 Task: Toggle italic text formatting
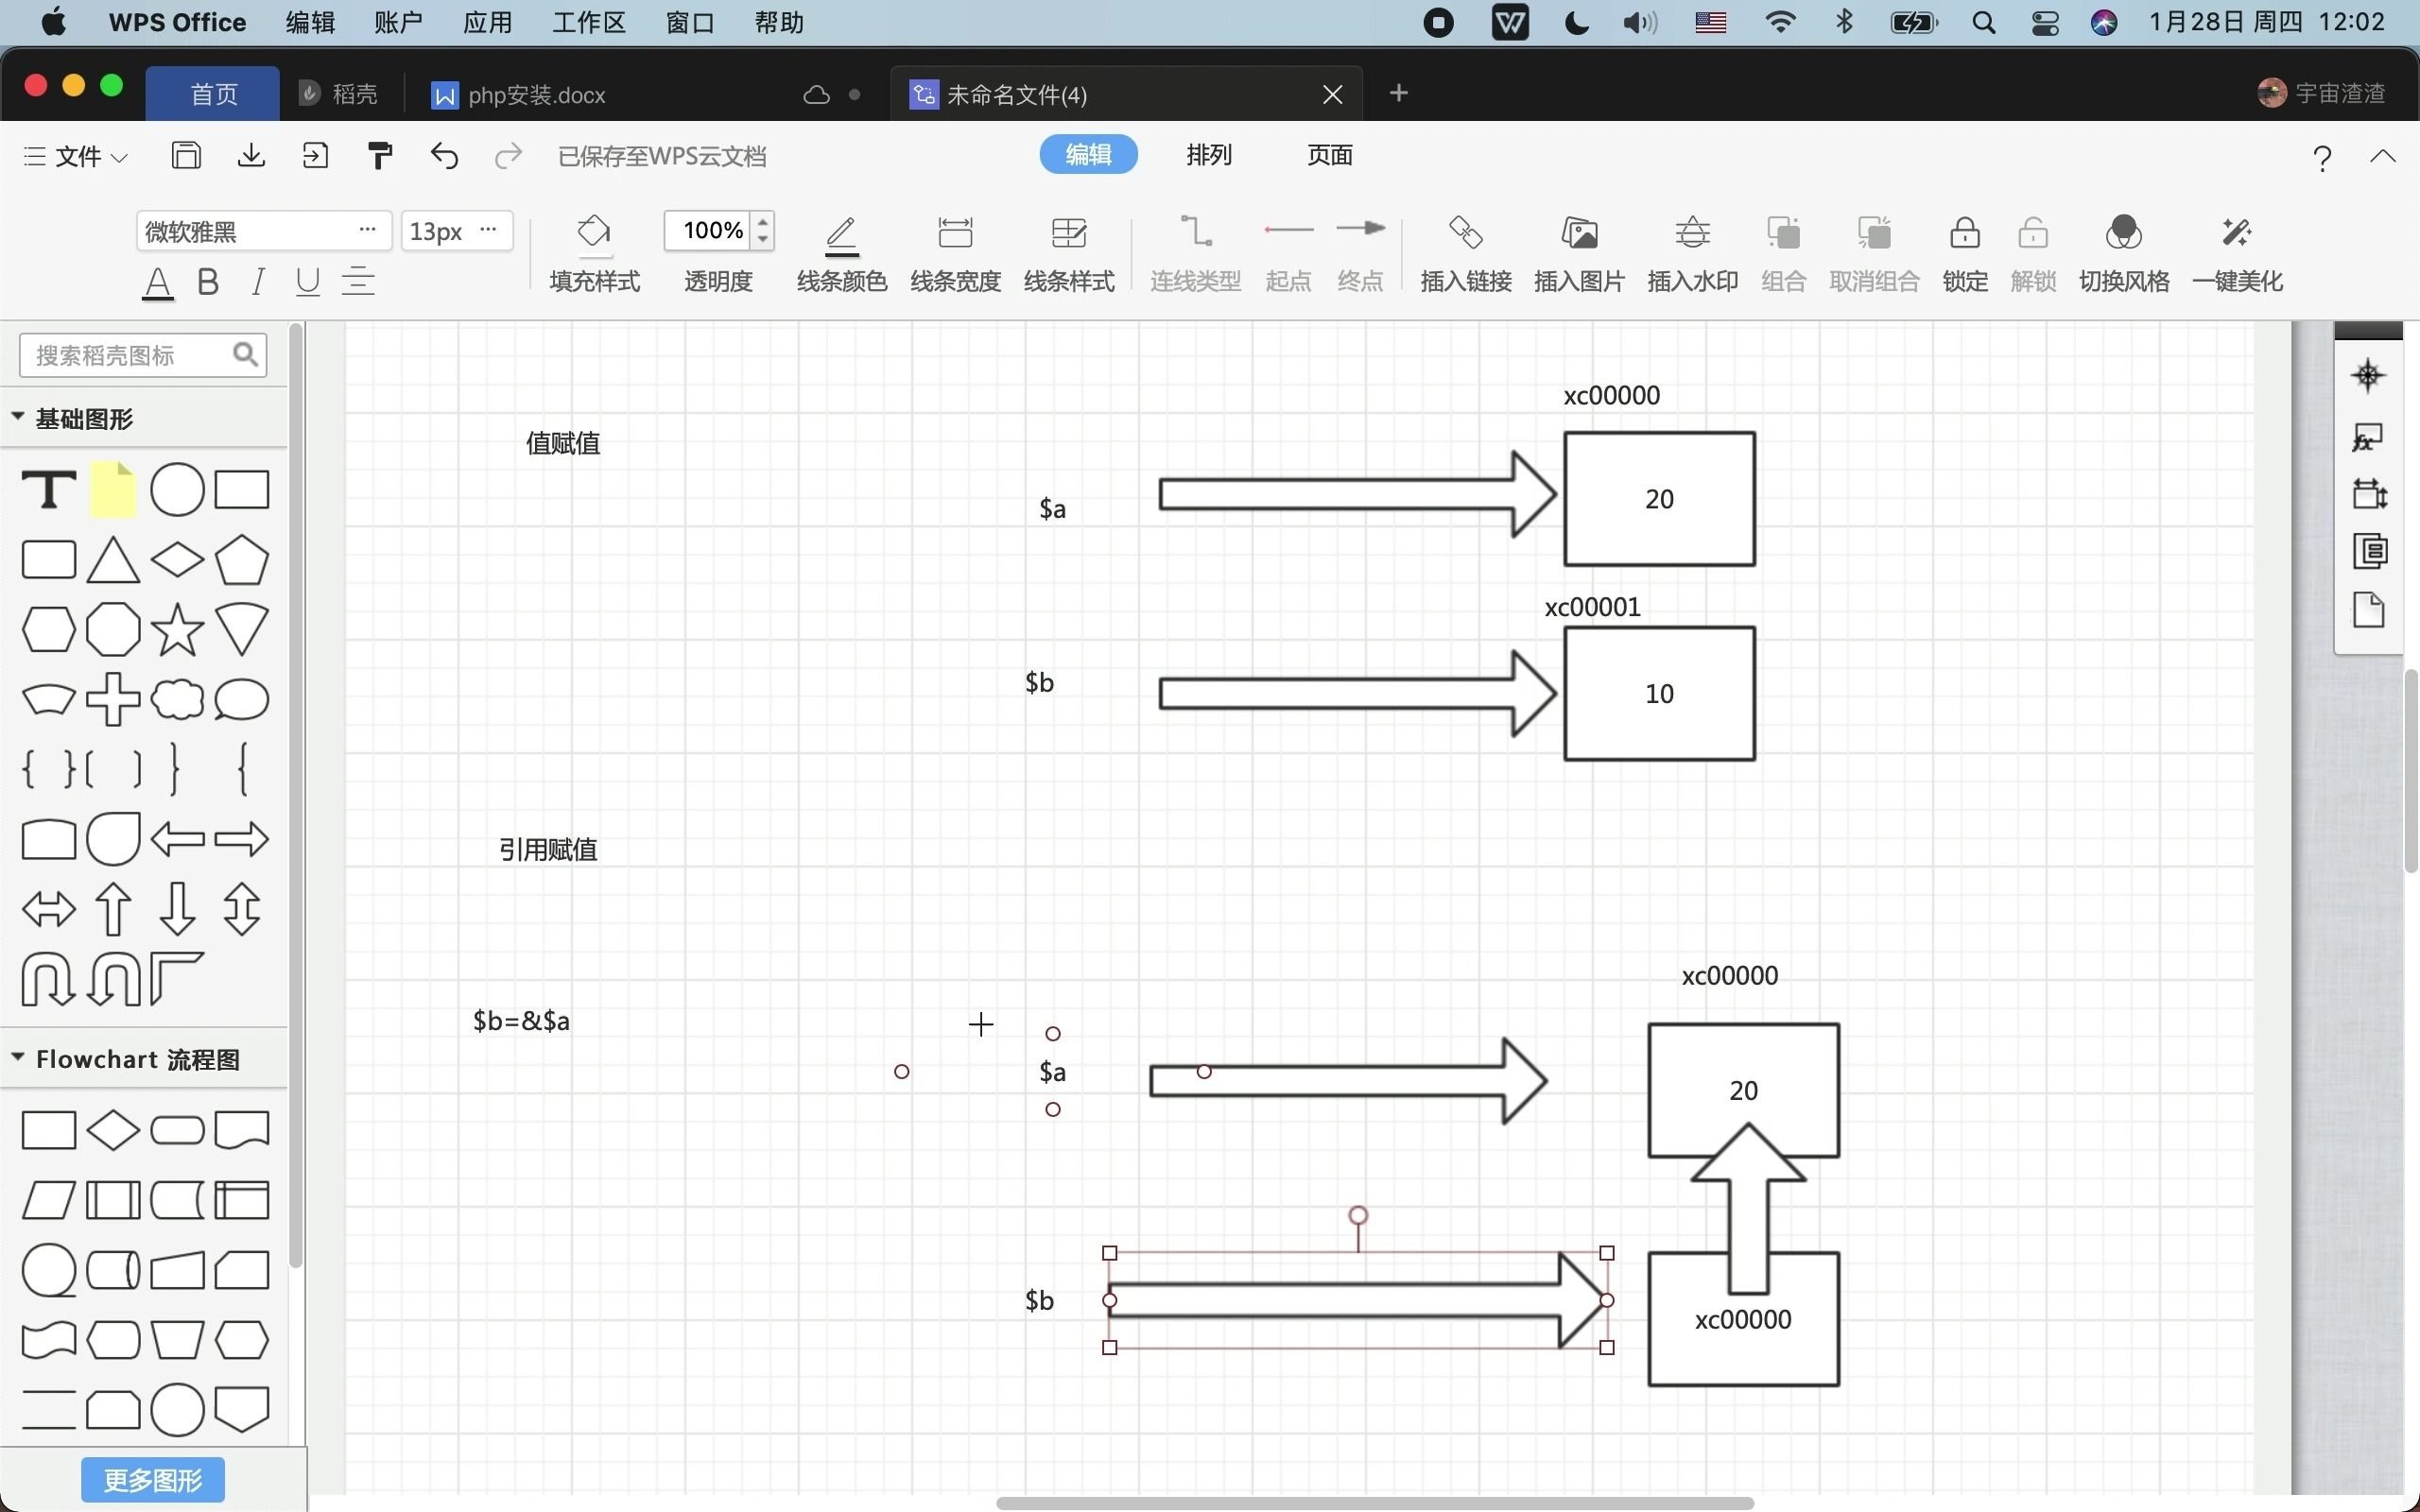pos(258,282)
